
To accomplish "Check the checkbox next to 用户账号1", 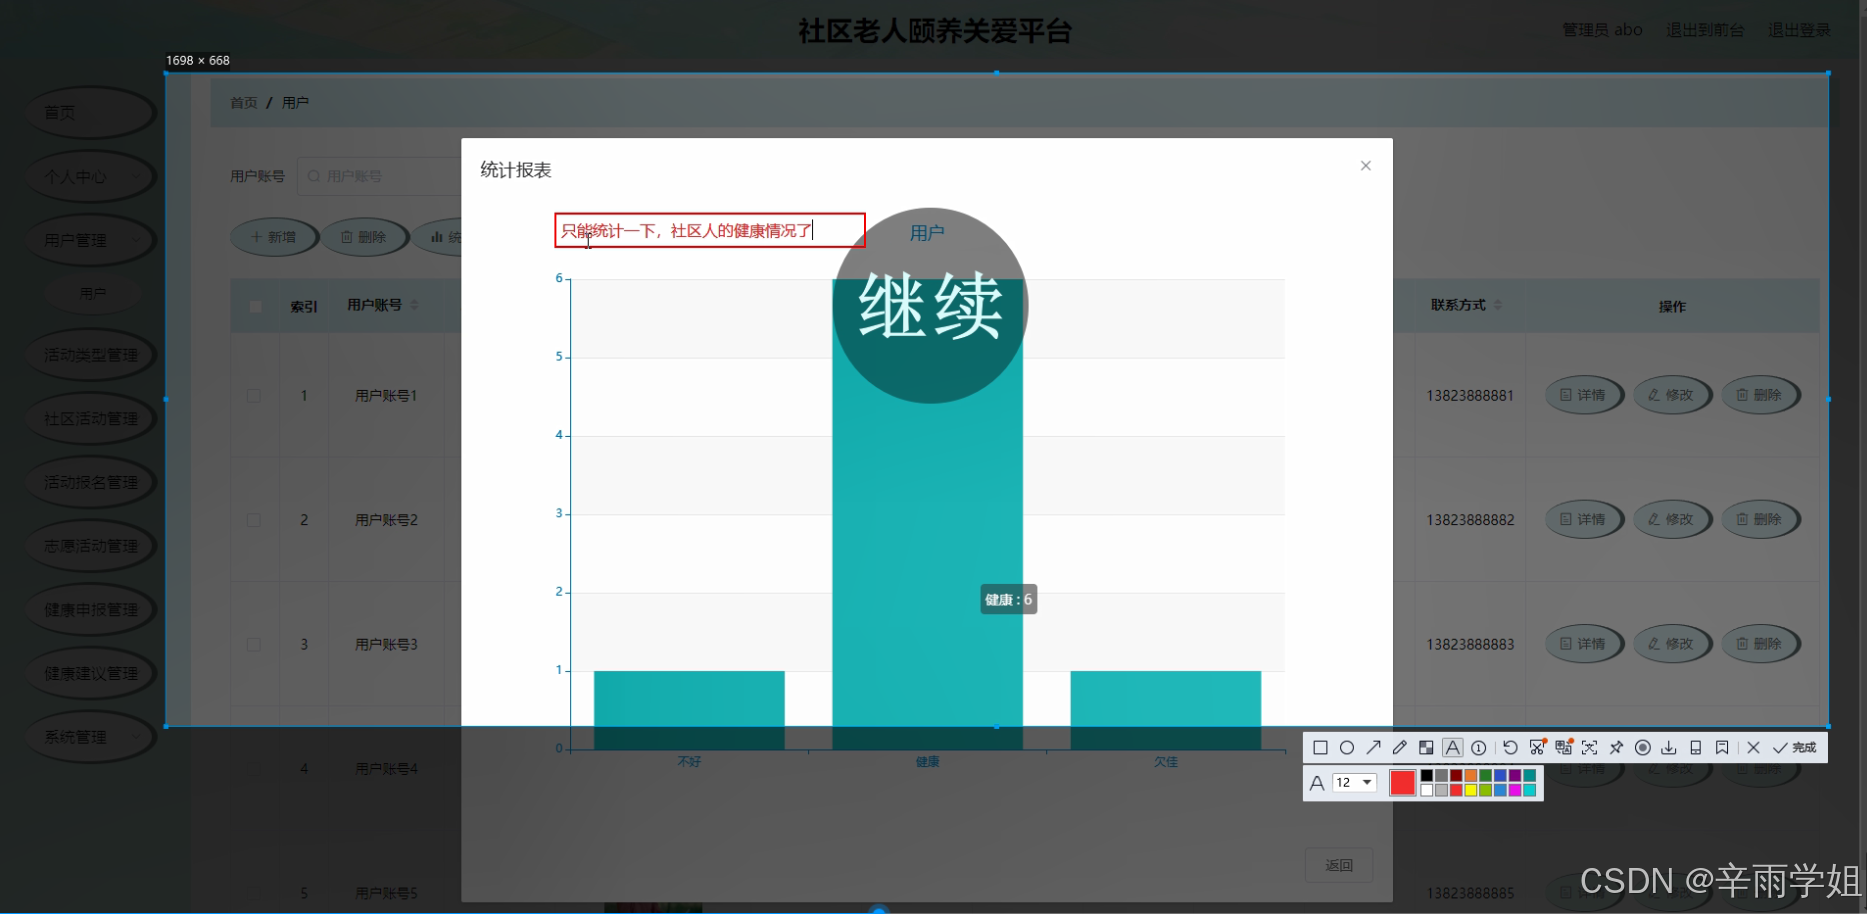I will tap(254, 395).
